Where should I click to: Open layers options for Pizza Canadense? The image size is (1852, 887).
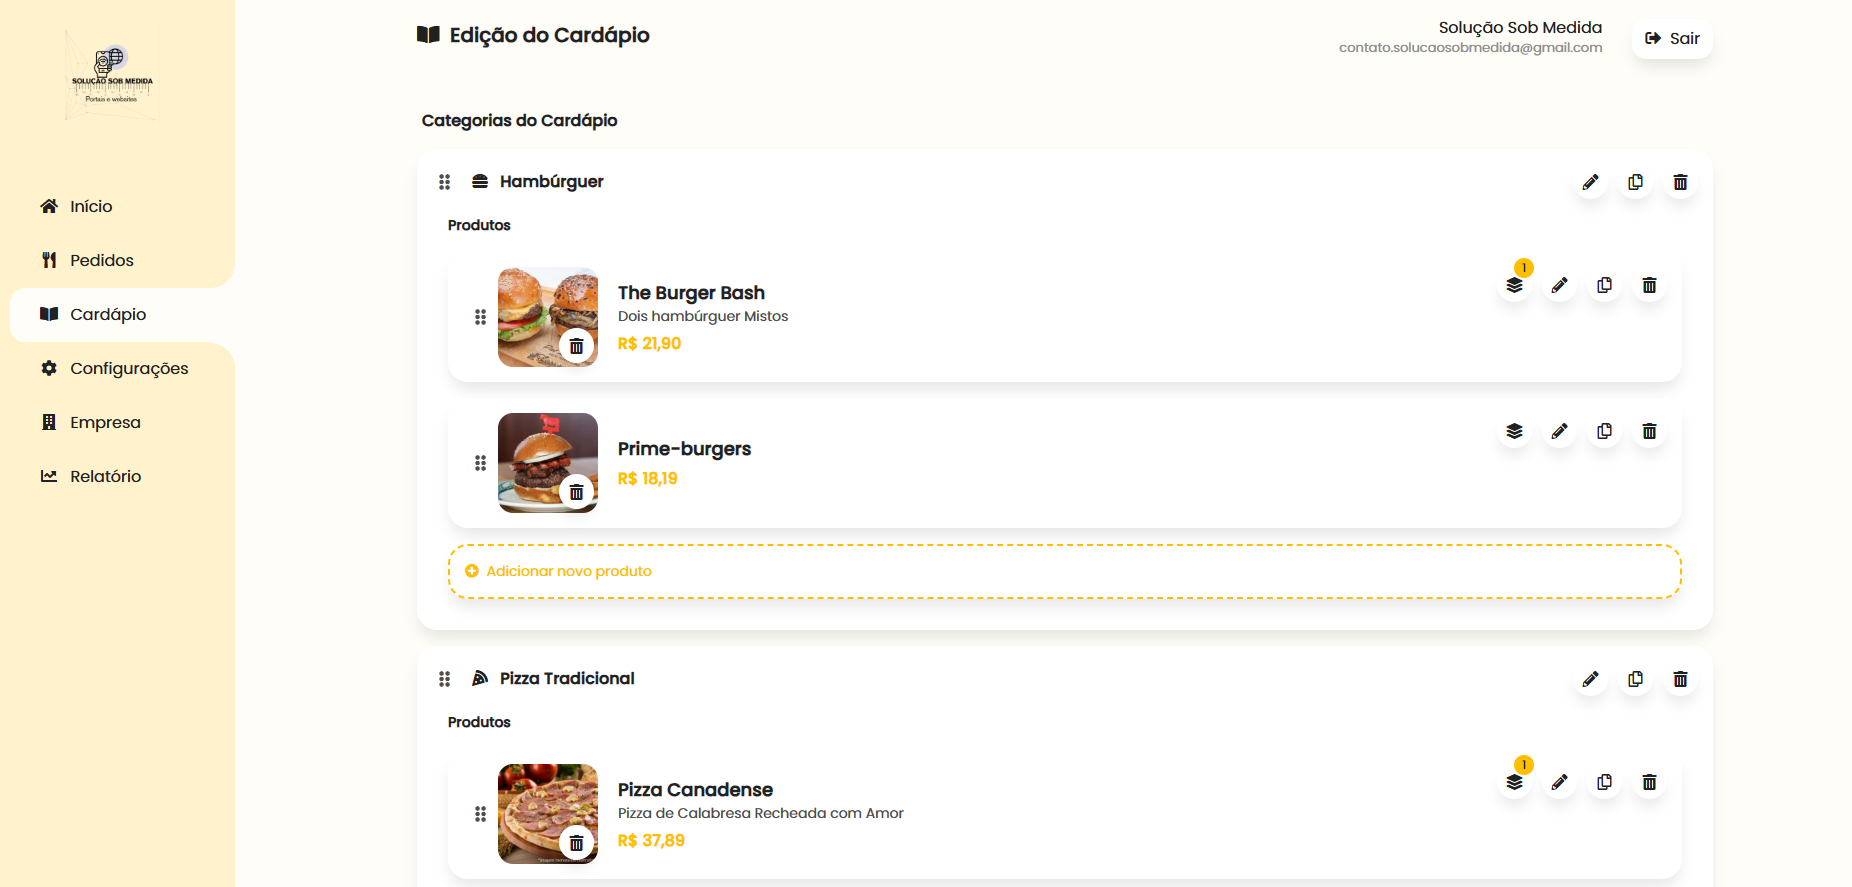click(x=1514, y=782)
